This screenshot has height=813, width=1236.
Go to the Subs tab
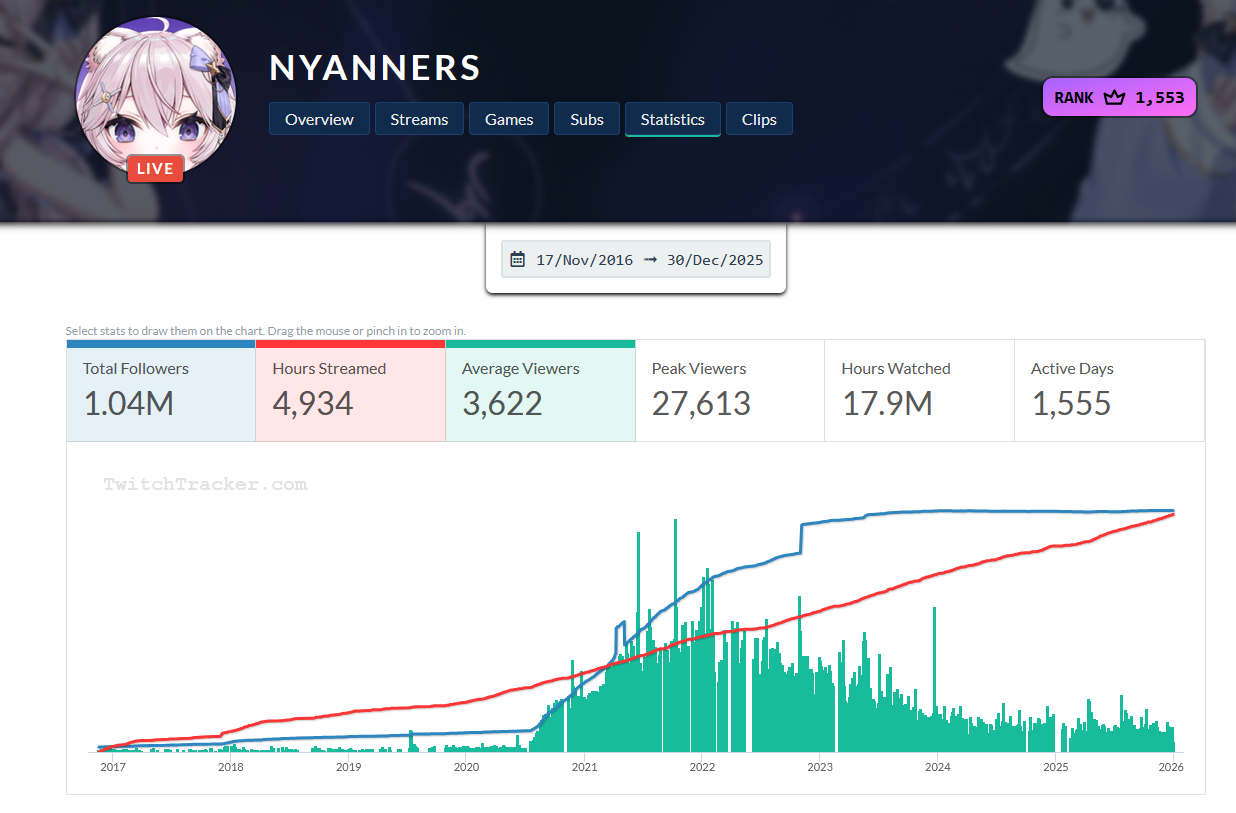(587, 119)
